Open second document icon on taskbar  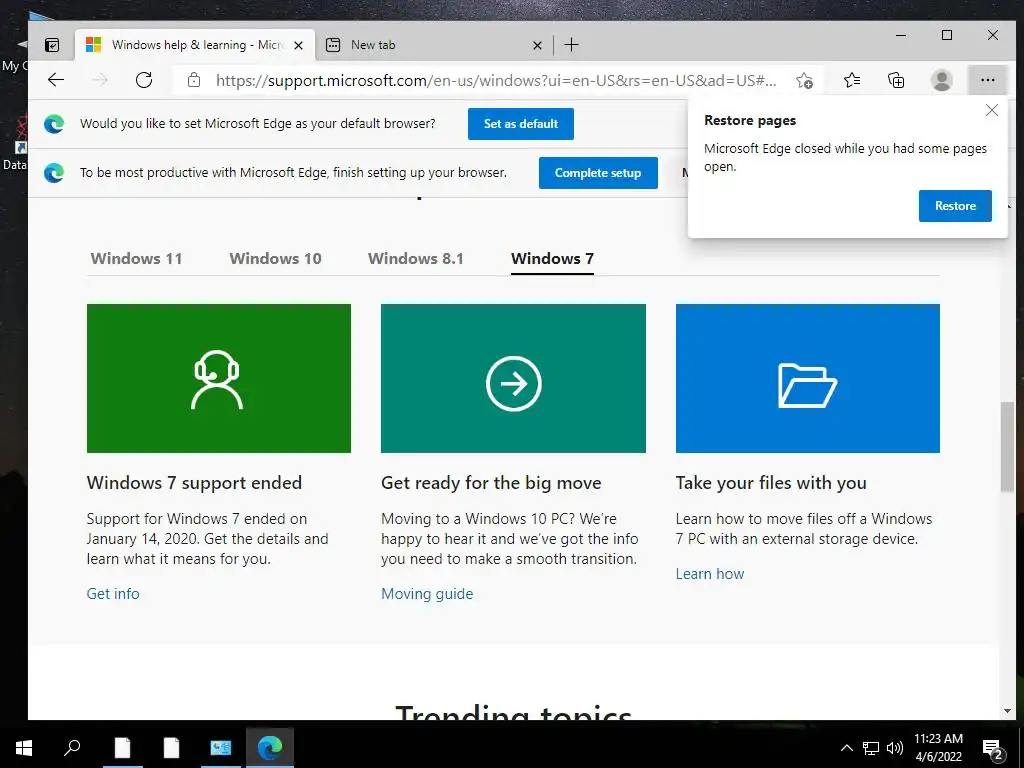[171, 748]
